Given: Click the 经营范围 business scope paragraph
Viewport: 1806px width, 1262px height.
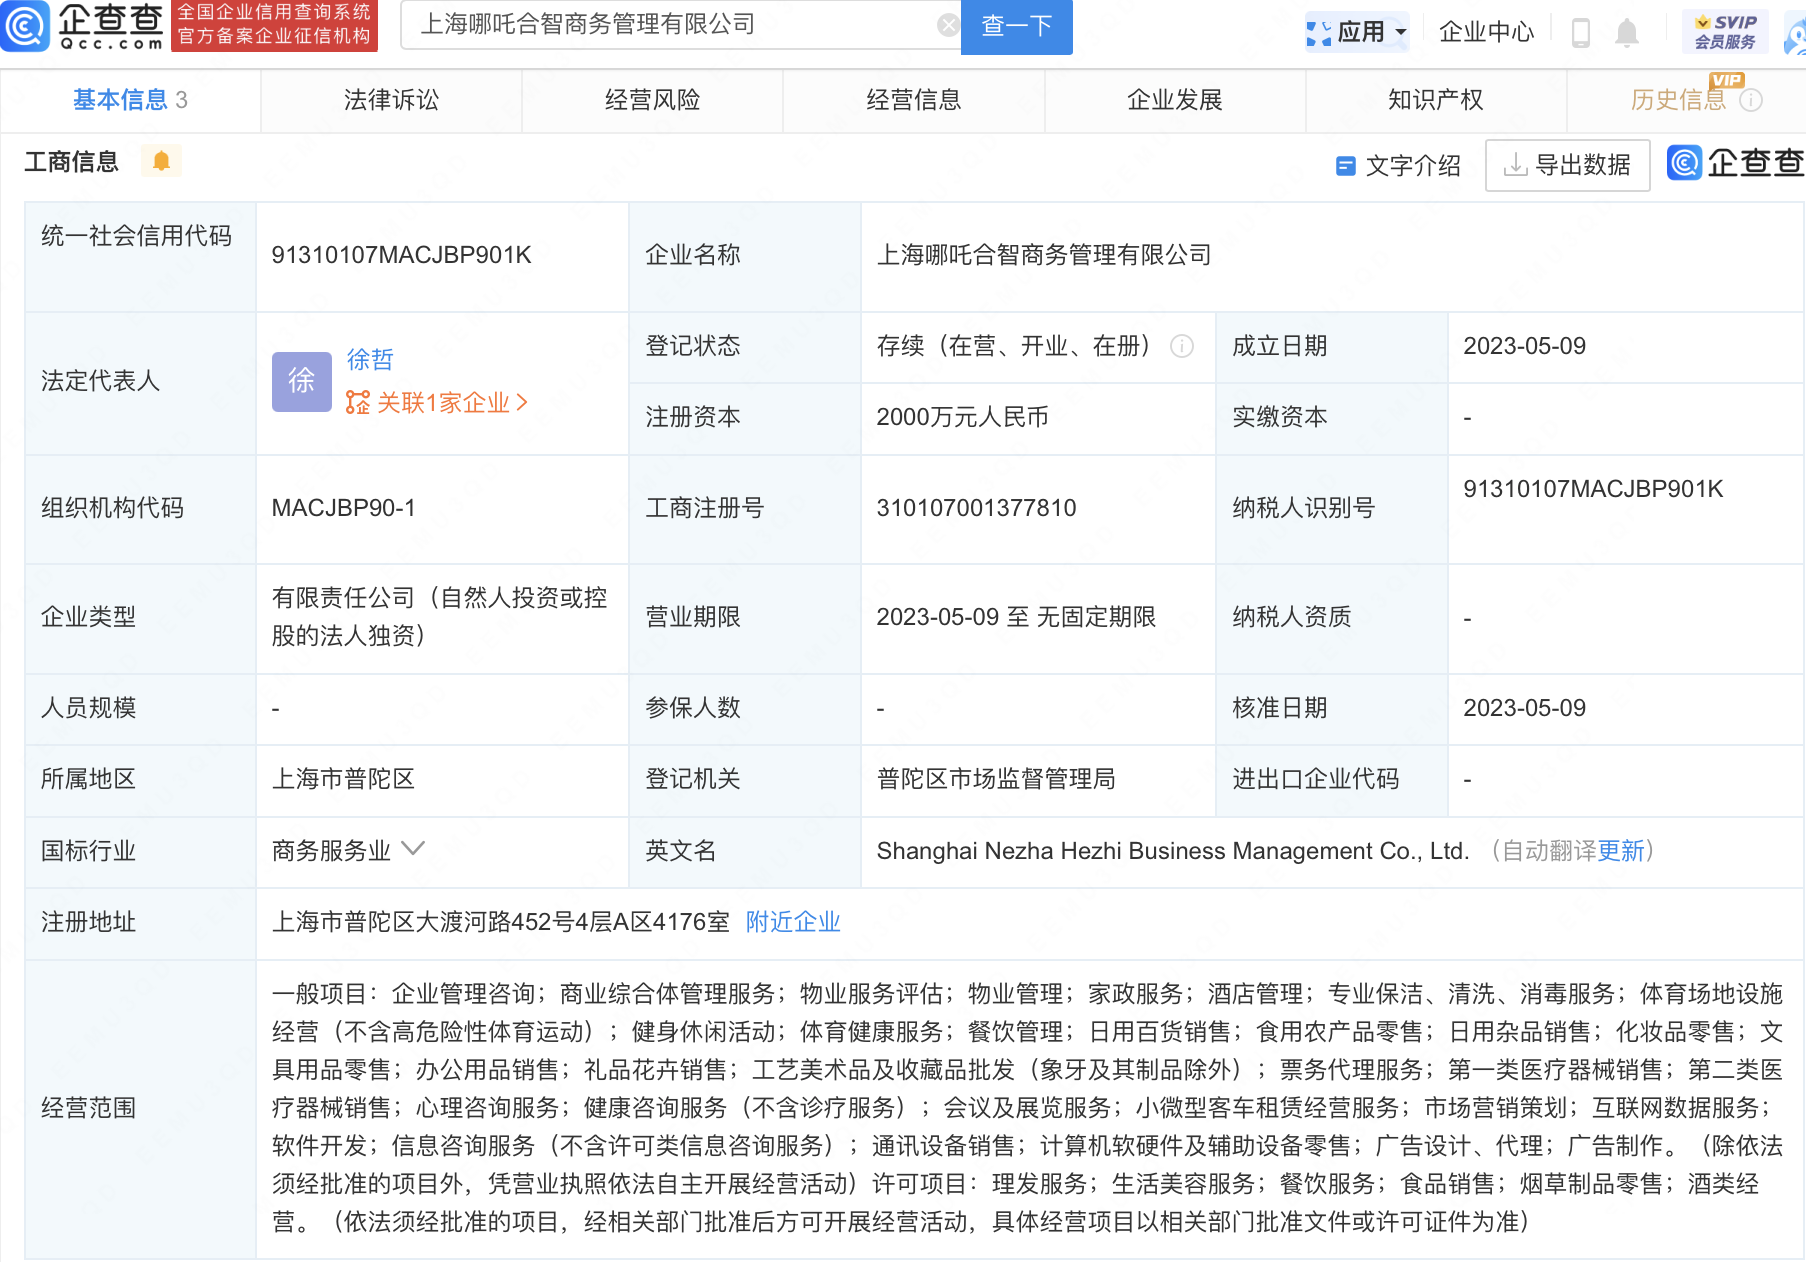Looking at the screenshot, I should pos(1027,1108).
